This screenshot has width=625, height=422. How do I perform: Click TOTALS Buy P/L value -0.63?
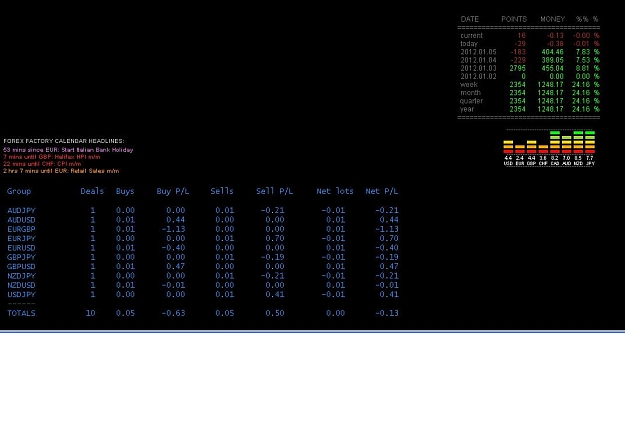pyautogui.click(x=173, y=313)
